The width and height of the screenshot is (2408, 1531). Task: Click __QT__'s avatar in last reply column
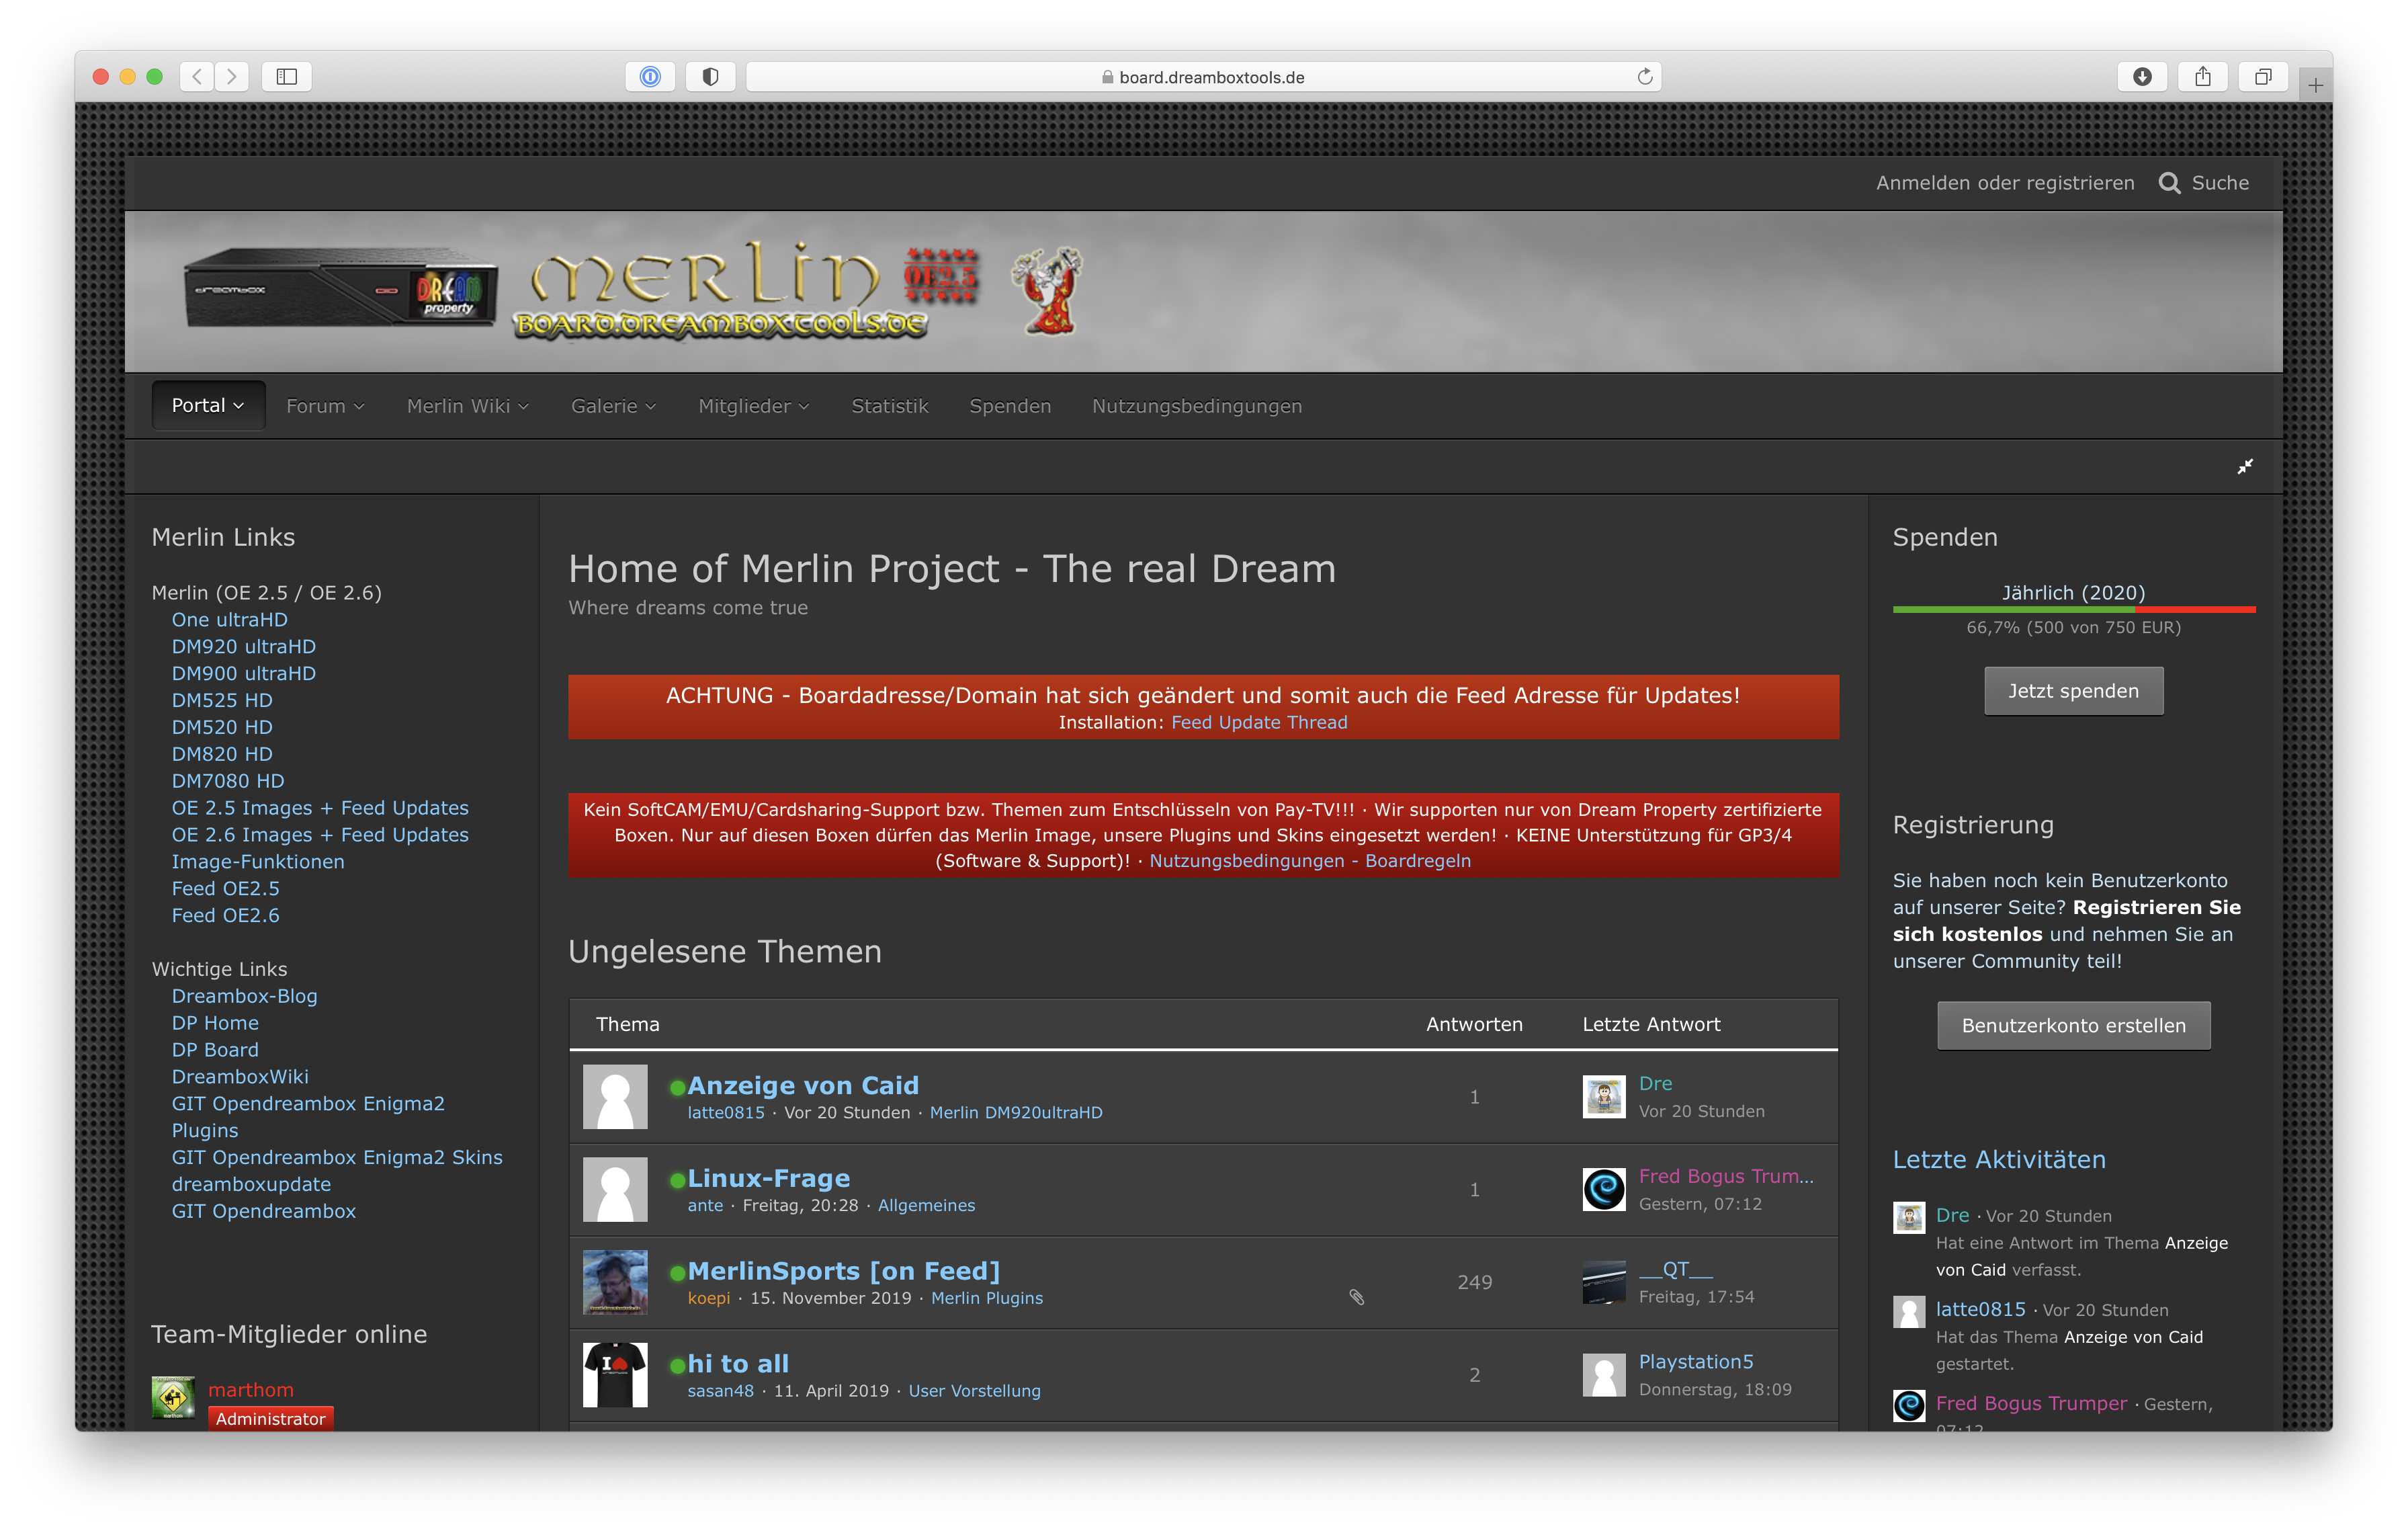(1604, 1282)
